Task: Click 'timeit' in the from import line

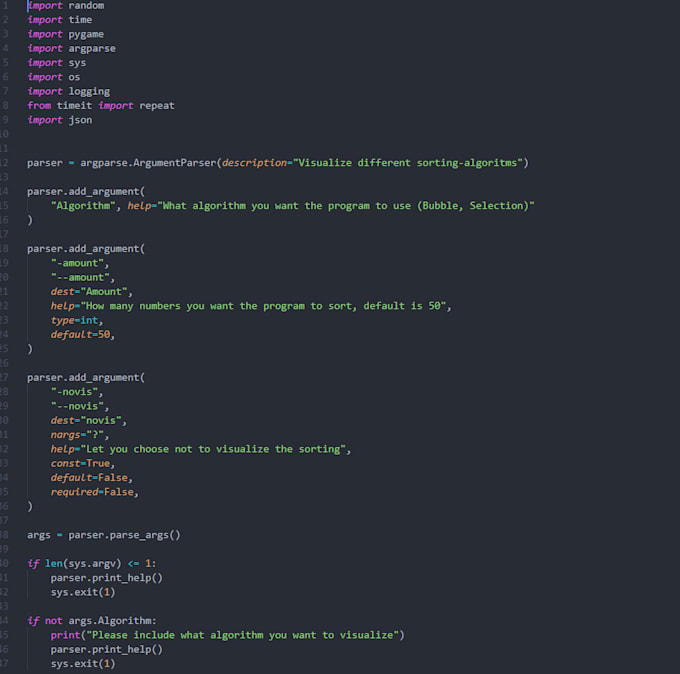Action: tap(74, 106)
